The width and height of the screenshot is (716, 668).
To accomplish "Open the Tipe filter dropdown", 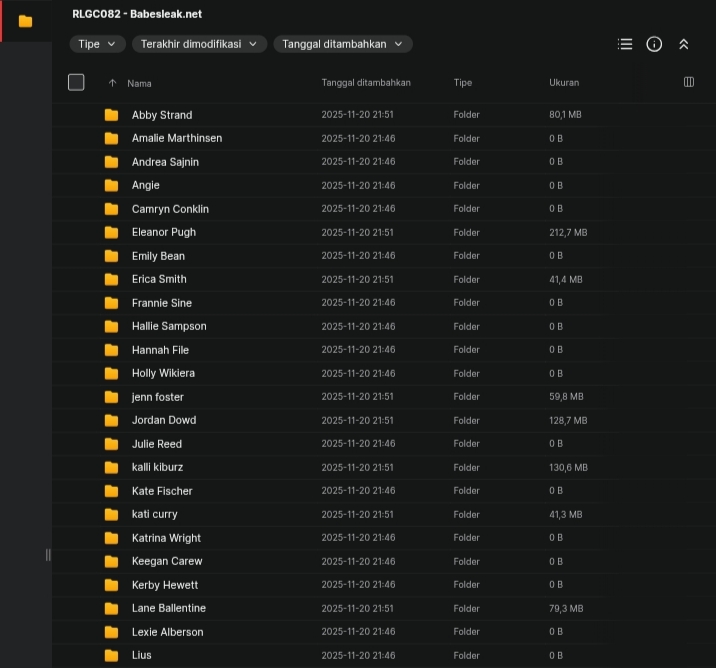I will coord(97,44).
